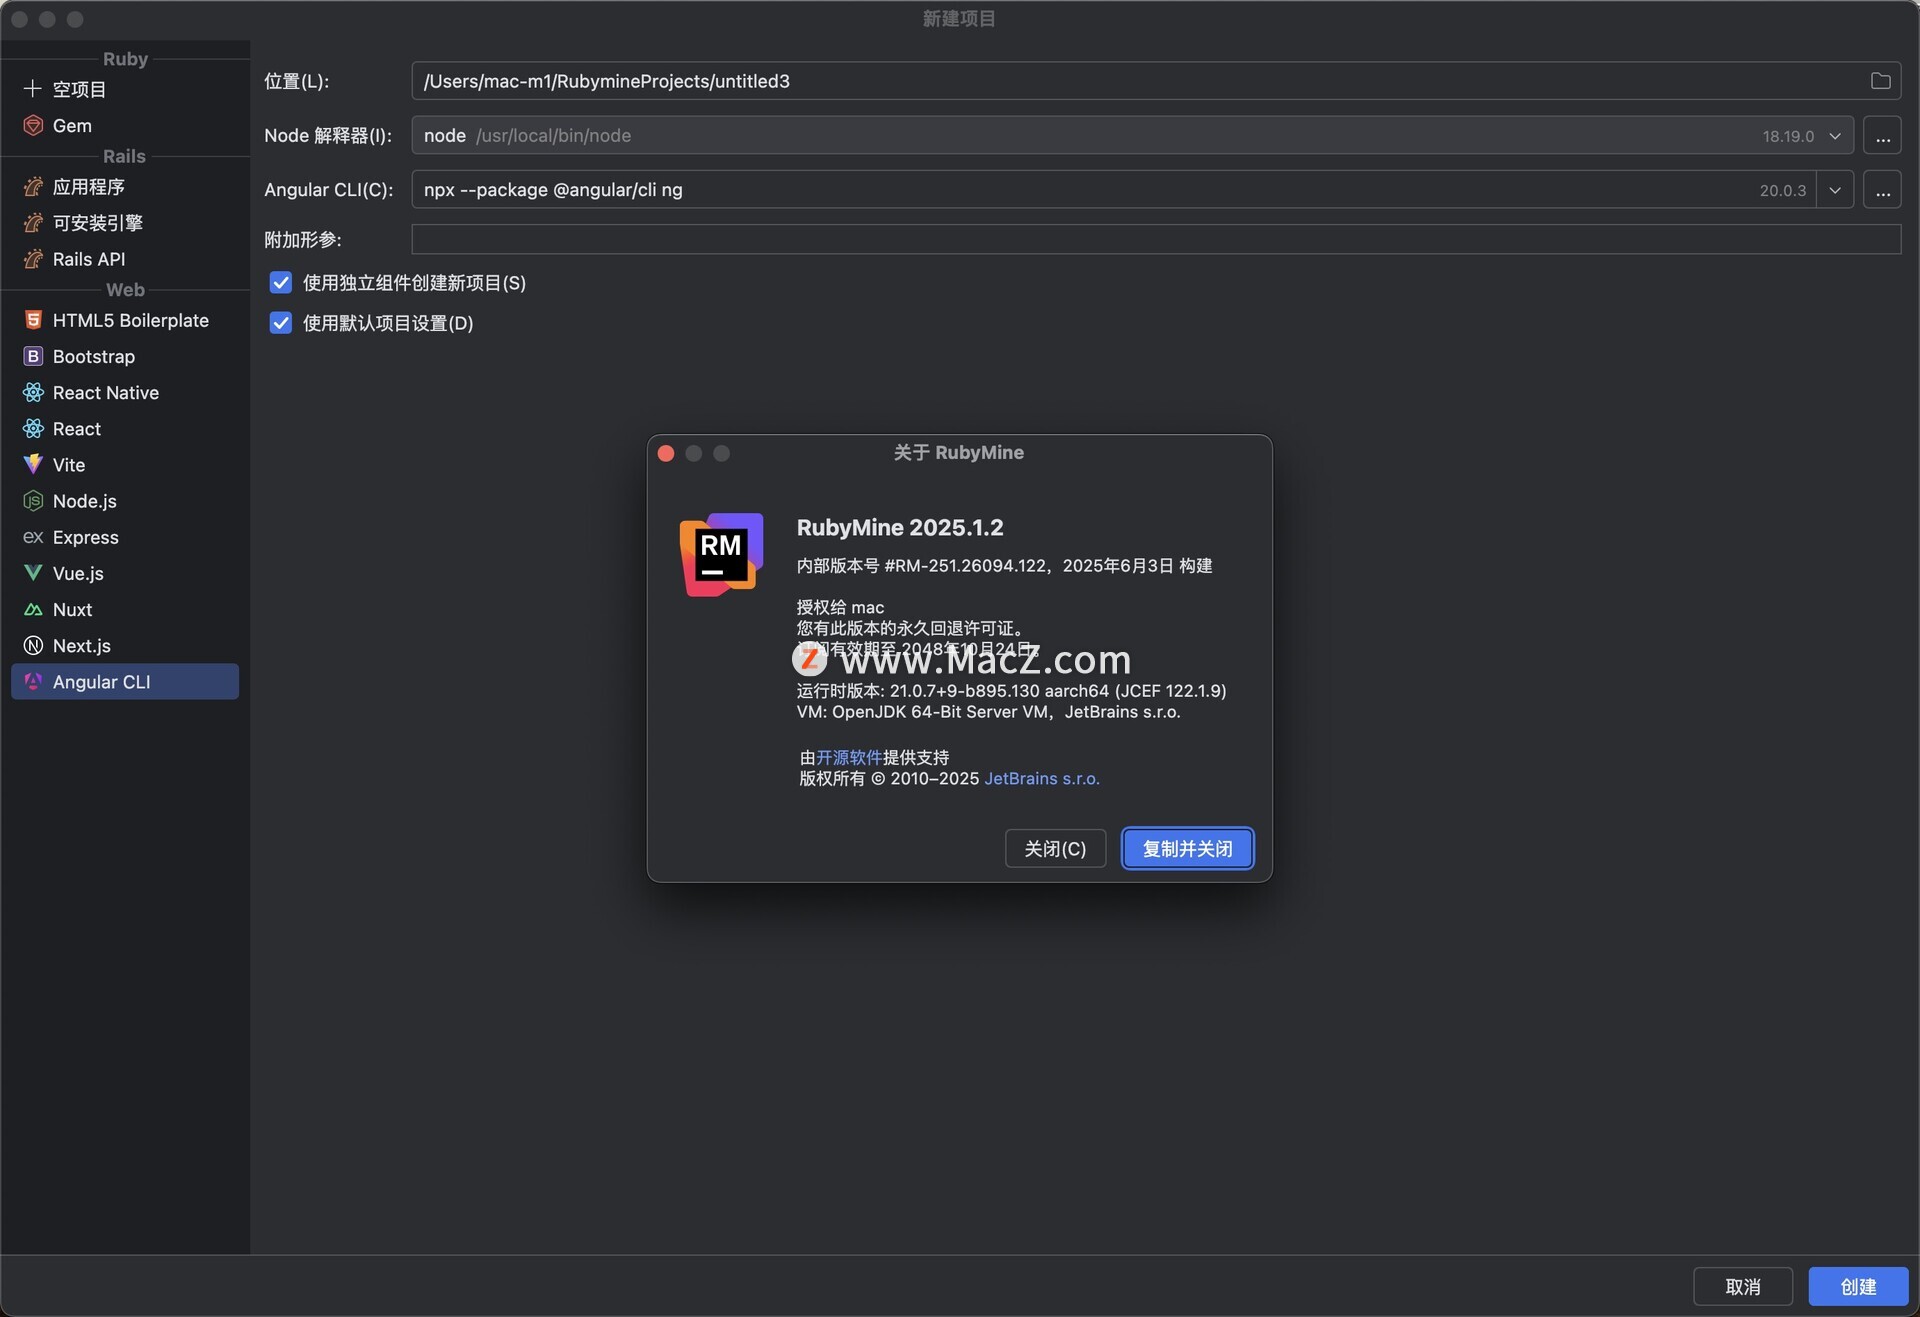Expand the Node interpreter dropdown
Image resolution: width=1920 pixels, height=1317 pixels.
coord(1835,135)
